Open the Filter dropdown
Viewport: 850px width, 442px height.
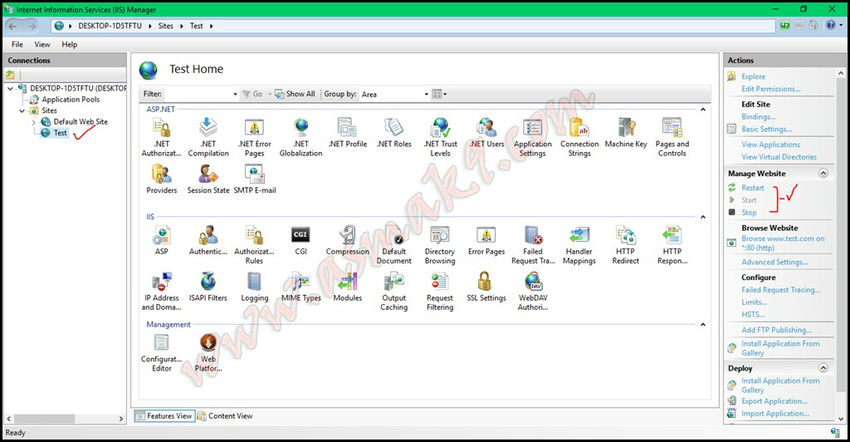(x=235, y=94)
